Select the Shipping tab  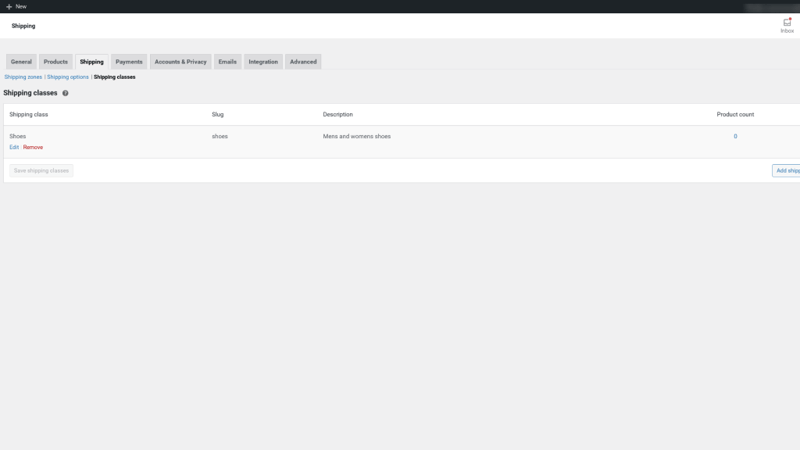pos(92,62)
